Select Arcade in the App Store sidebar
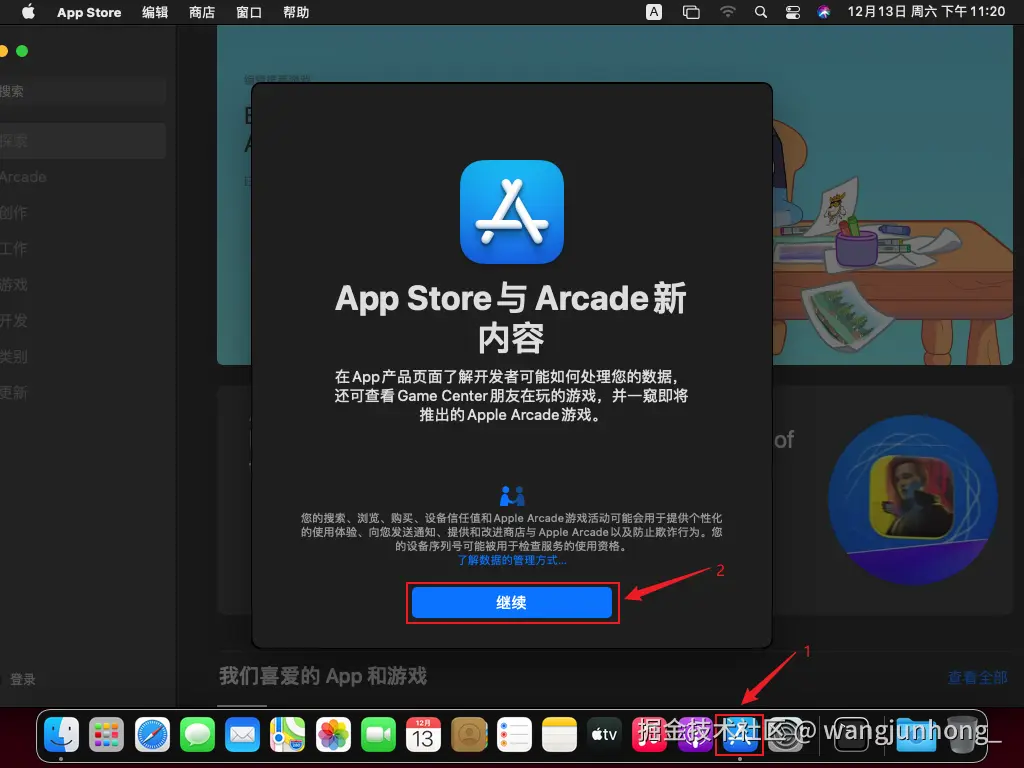Image resolution: width=1024 pixels, height=768 pixels. (x=26, y=177)
